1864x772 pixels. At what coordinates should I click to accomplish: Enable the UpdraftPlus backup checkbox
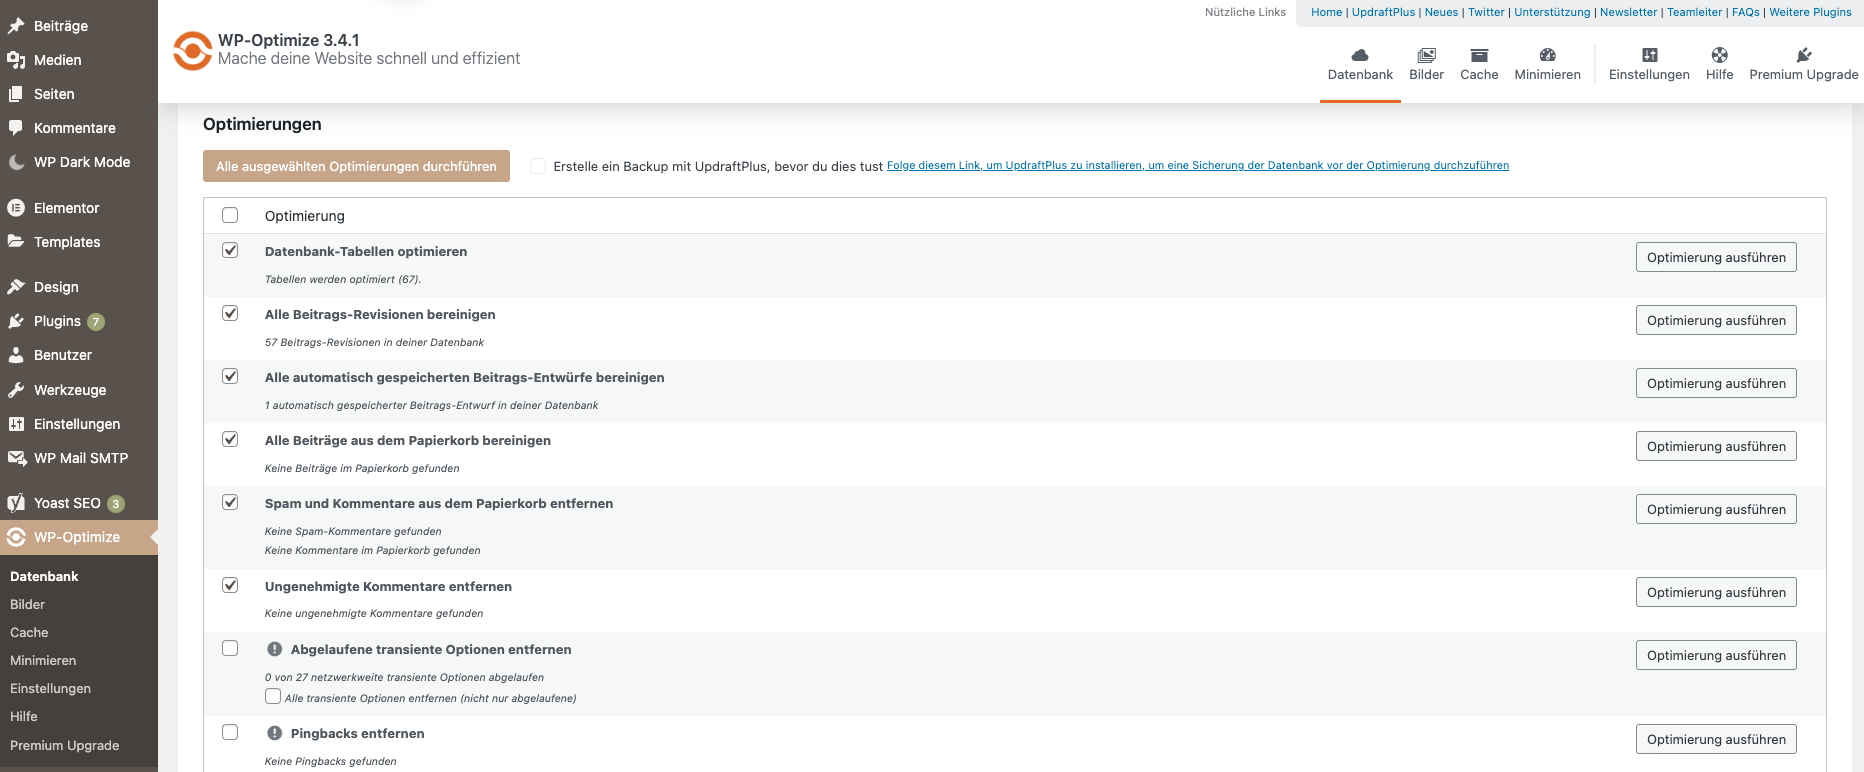point(538,166)
